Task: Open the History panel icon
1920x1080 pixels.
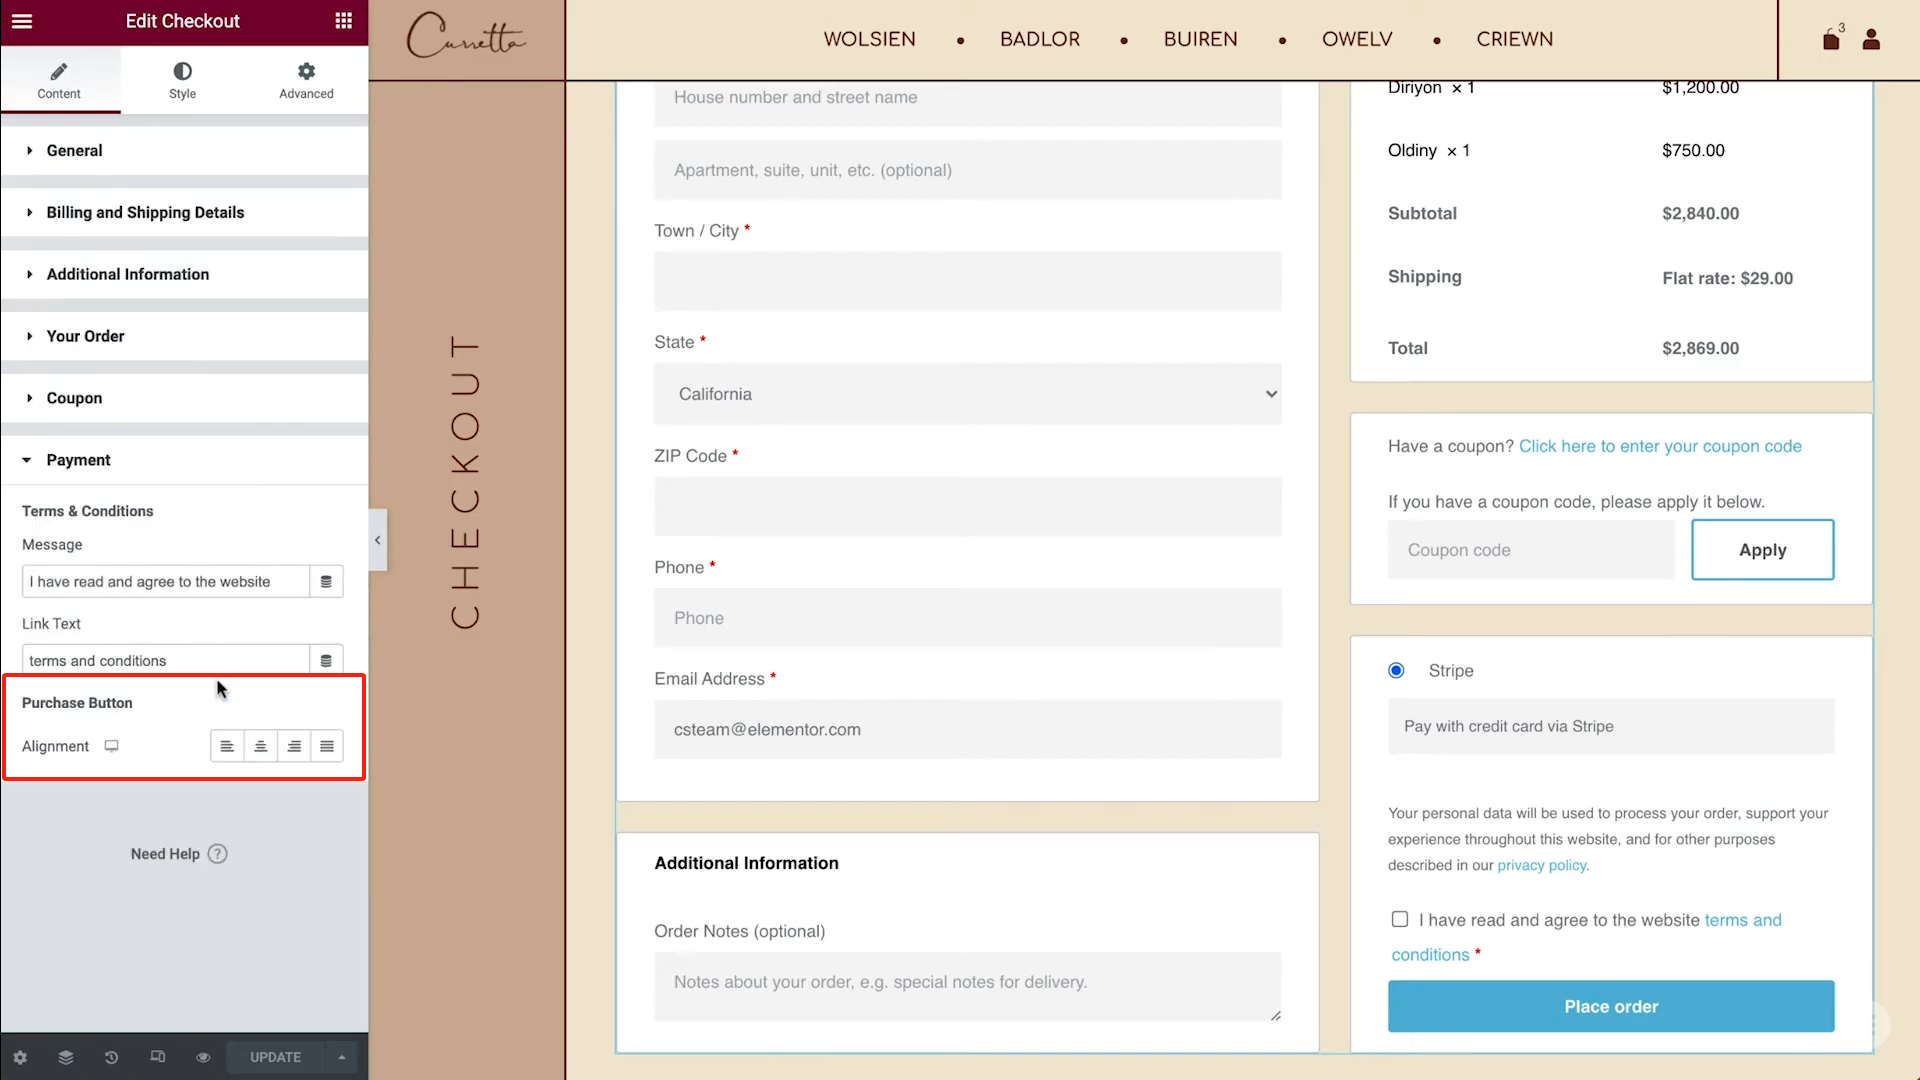Action: point(111,1057)
